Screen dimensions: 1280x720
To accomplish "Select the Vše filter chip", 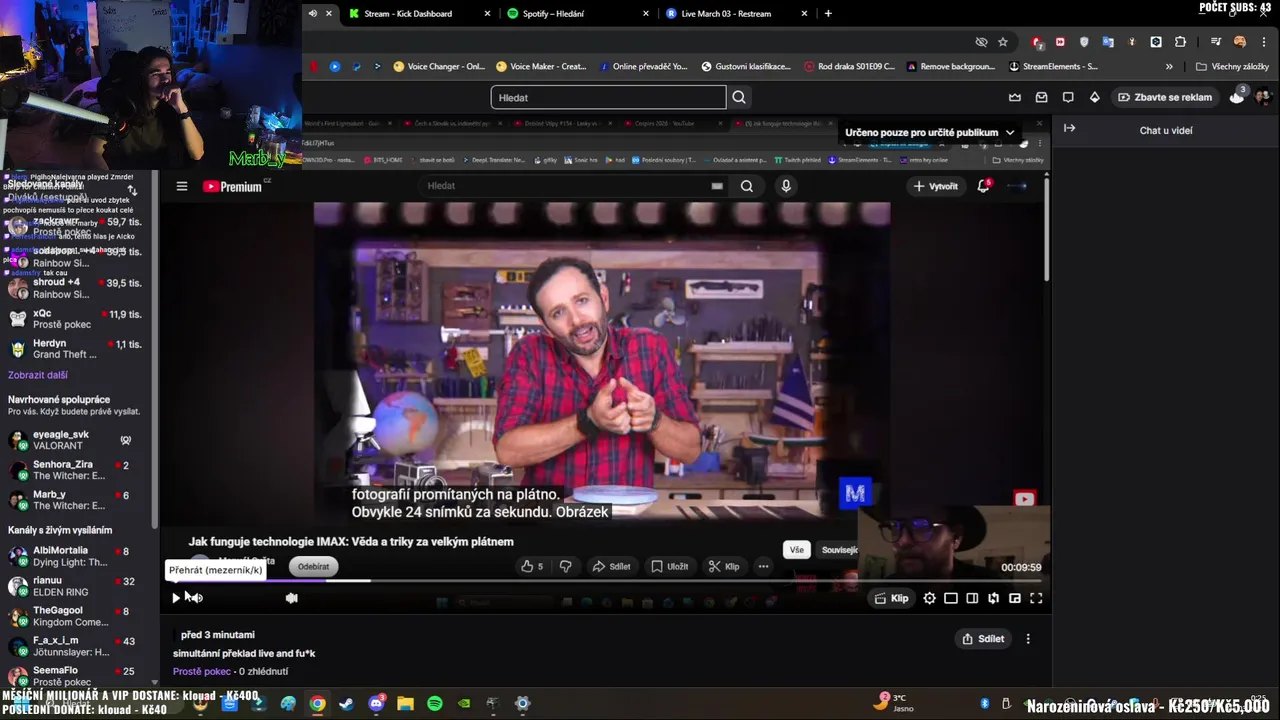I will click(x=796, y=550).
